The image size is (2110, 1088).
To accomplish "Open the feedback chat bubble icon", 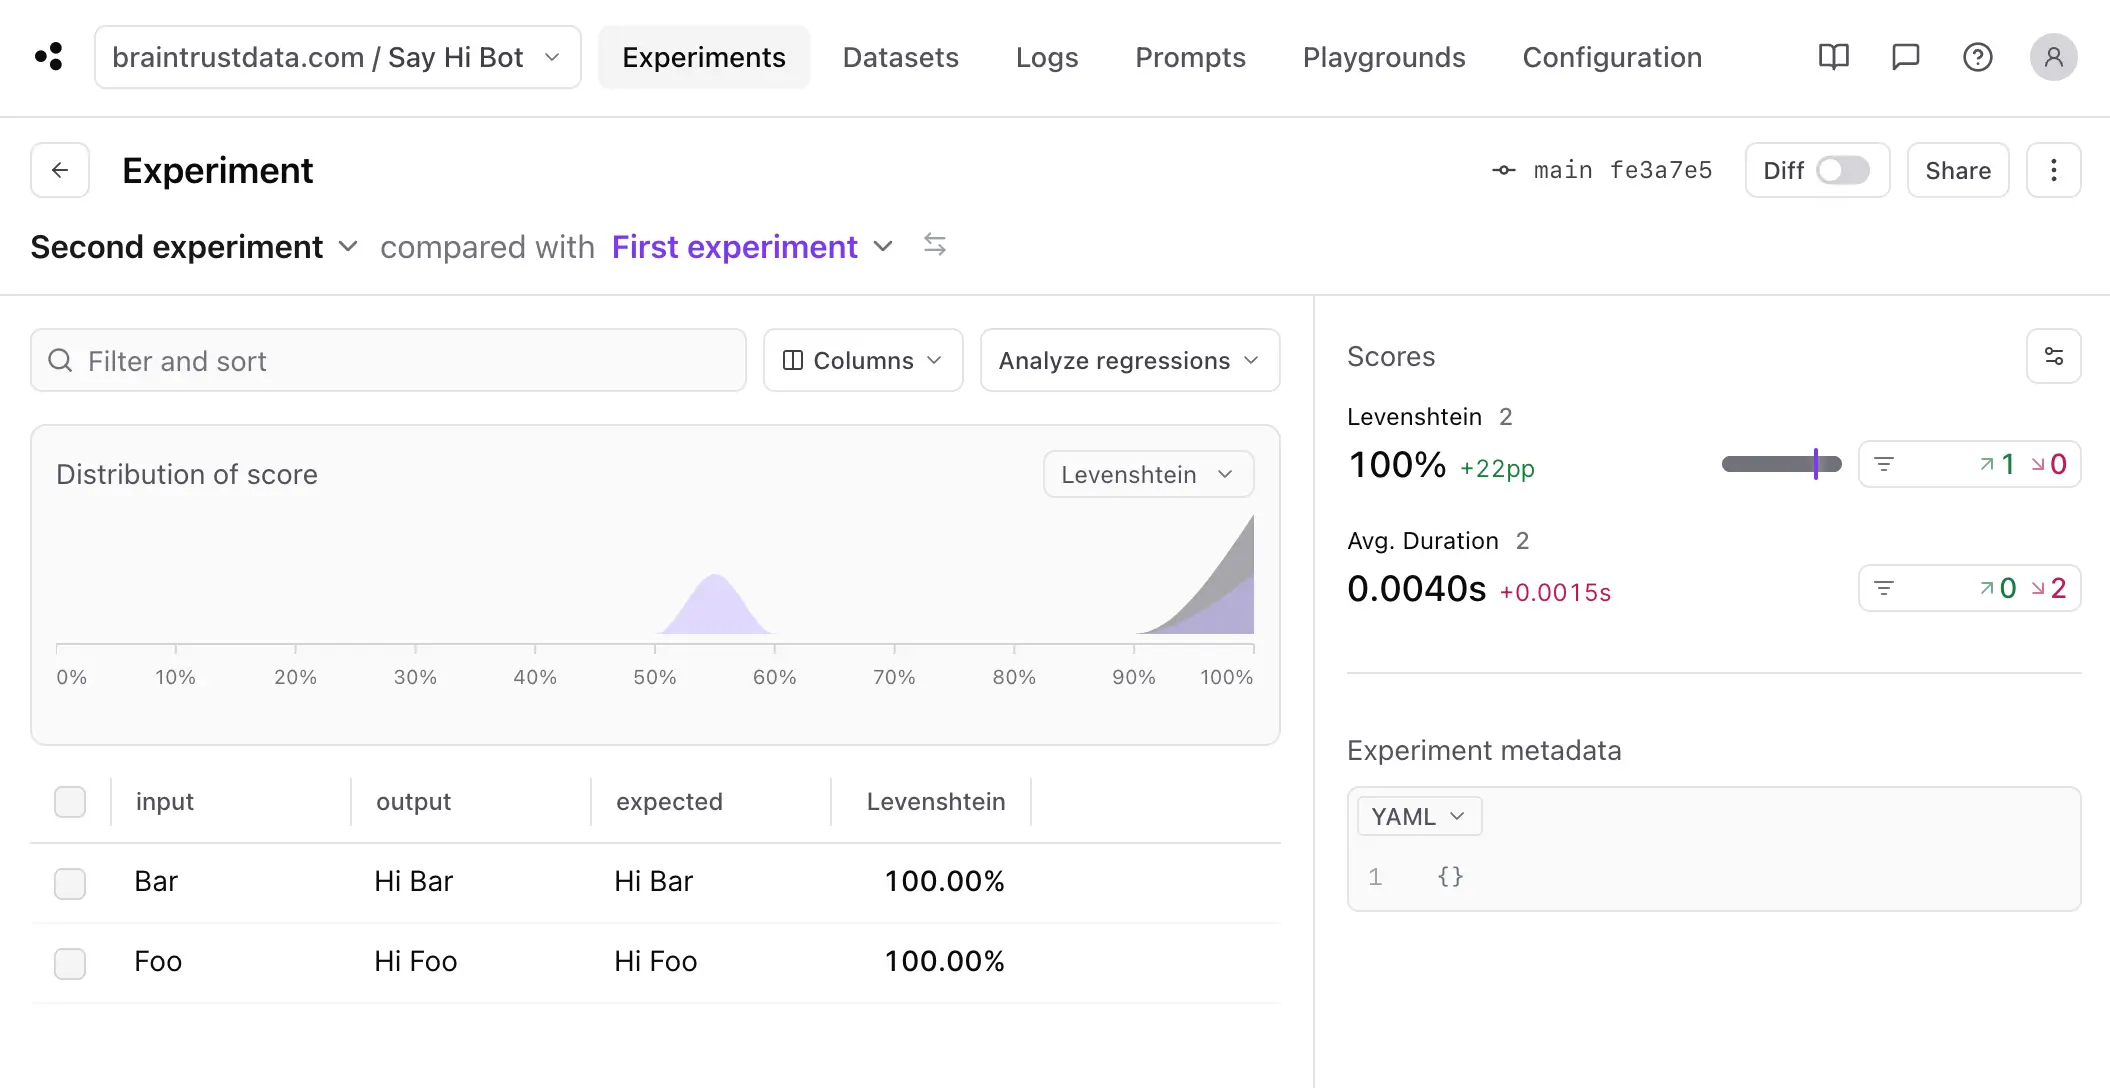I will point(1905,57).
